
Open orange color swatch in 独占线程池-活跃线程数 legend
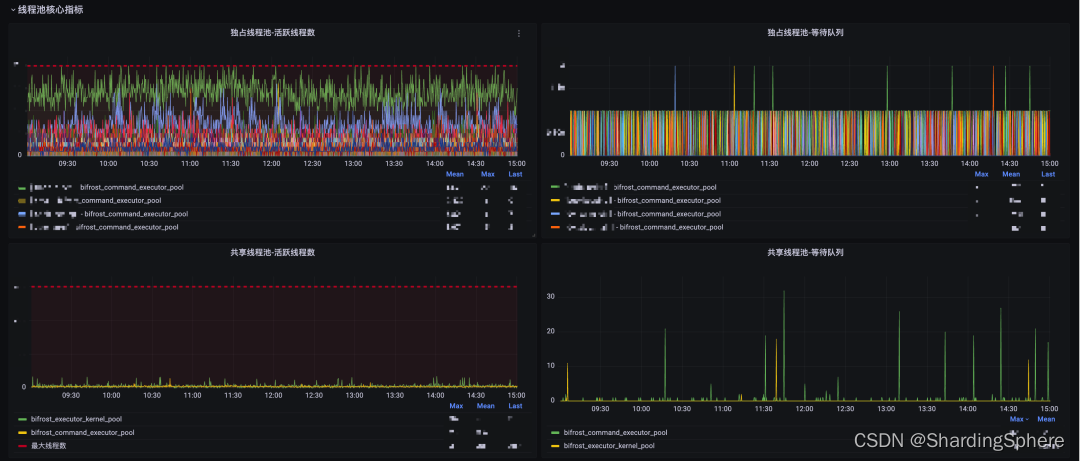(x=23, y=227)
